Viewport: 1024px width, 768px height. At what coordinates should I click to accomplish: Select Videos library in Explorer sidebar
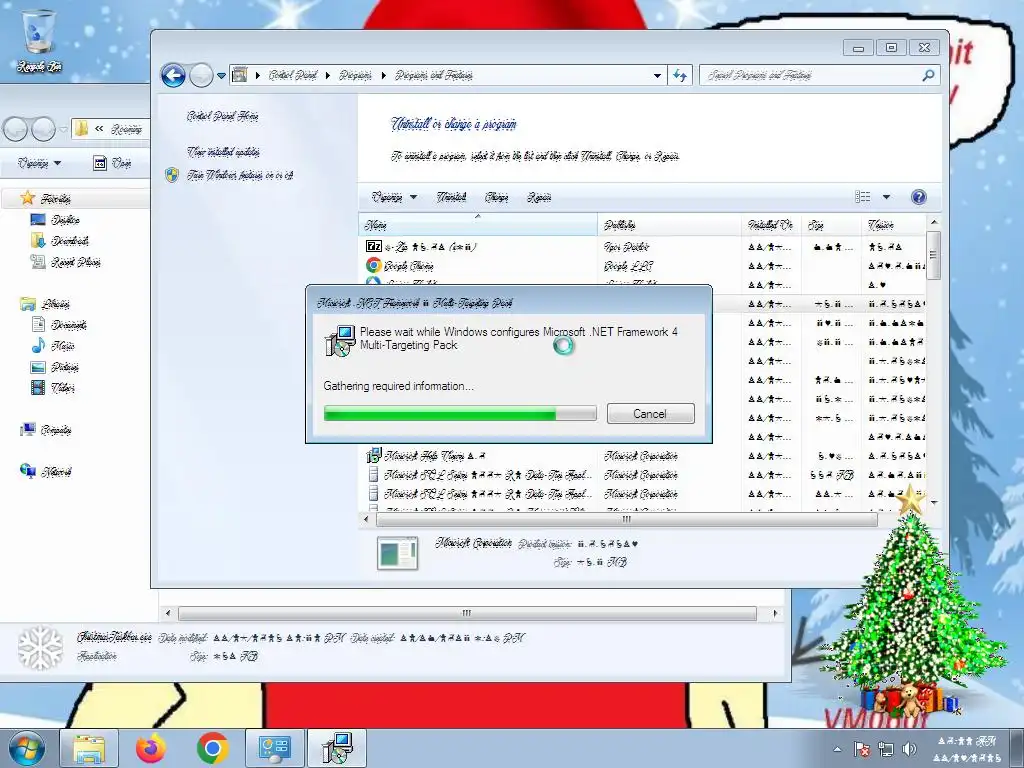(x=63, y=388)
